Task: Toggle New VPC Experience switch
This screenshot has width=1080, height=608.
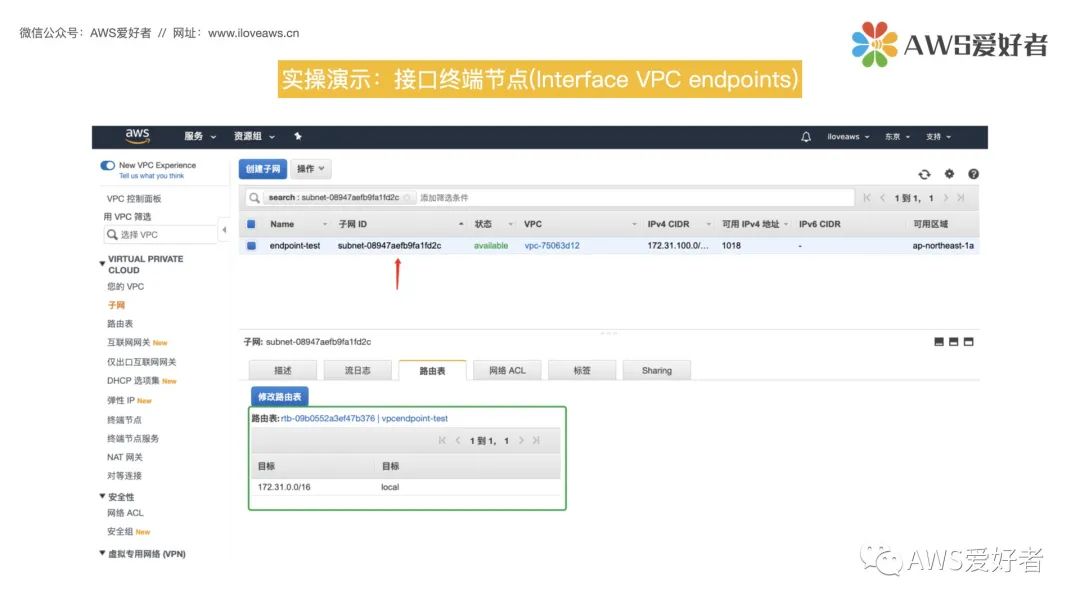Action: [107, 165]
